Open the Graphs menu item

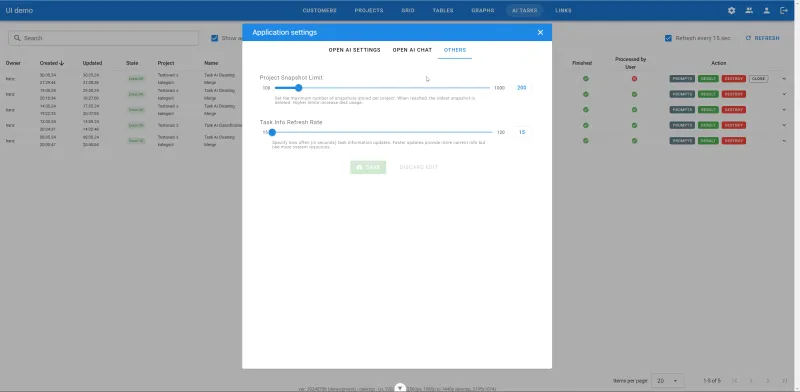click(x=483, y=10)
